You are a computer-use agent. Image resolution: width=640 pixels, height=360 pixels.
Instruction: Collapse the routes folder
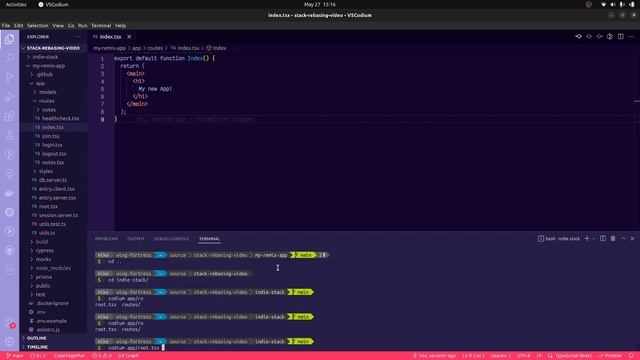47,101
